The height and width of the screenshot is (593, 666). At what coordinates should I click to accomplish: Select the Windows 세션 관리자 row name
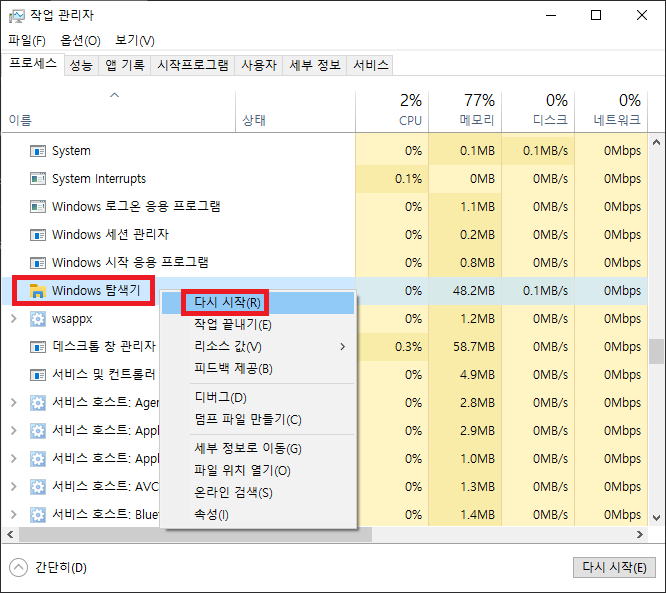click(110, 234)
